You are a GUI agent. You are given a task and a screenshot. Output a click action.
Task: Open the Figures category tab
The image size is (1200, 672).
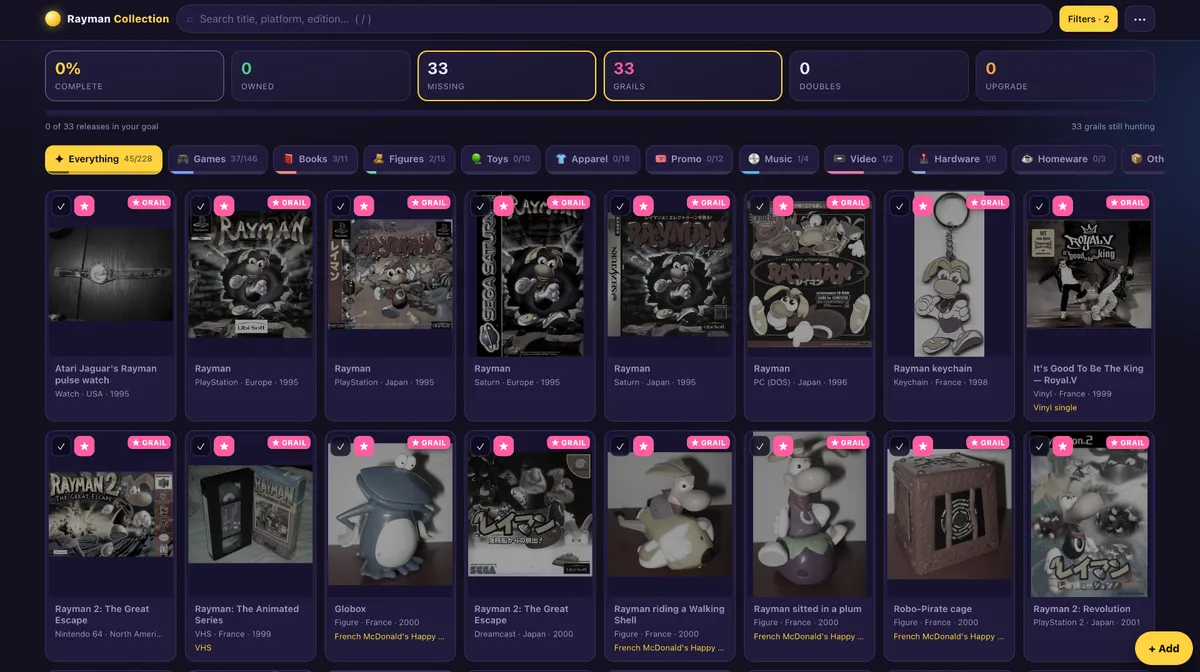409,159
